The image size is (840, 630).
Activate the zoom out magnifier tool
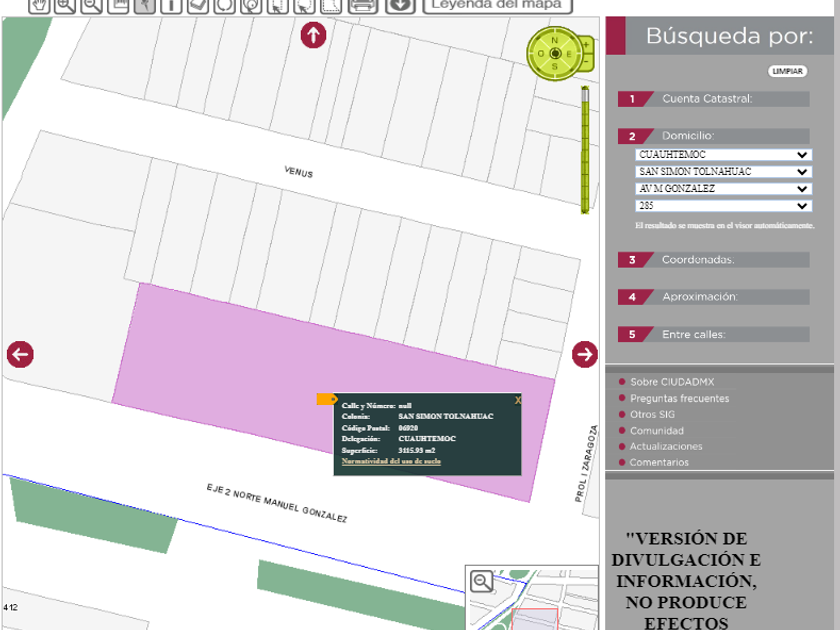pyautogui.click(x=92, y=5)
